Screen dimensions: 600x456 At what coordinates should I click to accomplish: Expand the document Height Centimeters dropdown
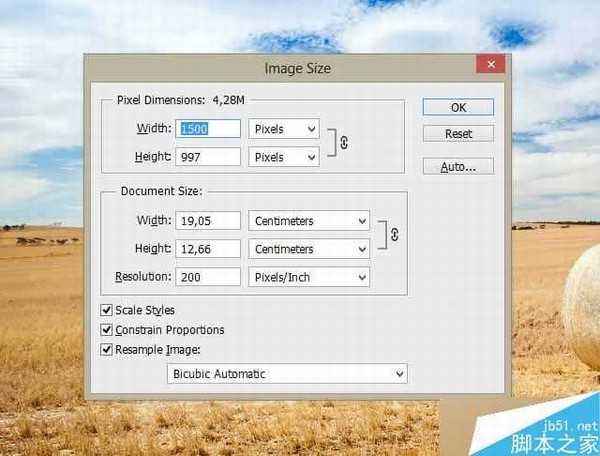pos(308,249)
